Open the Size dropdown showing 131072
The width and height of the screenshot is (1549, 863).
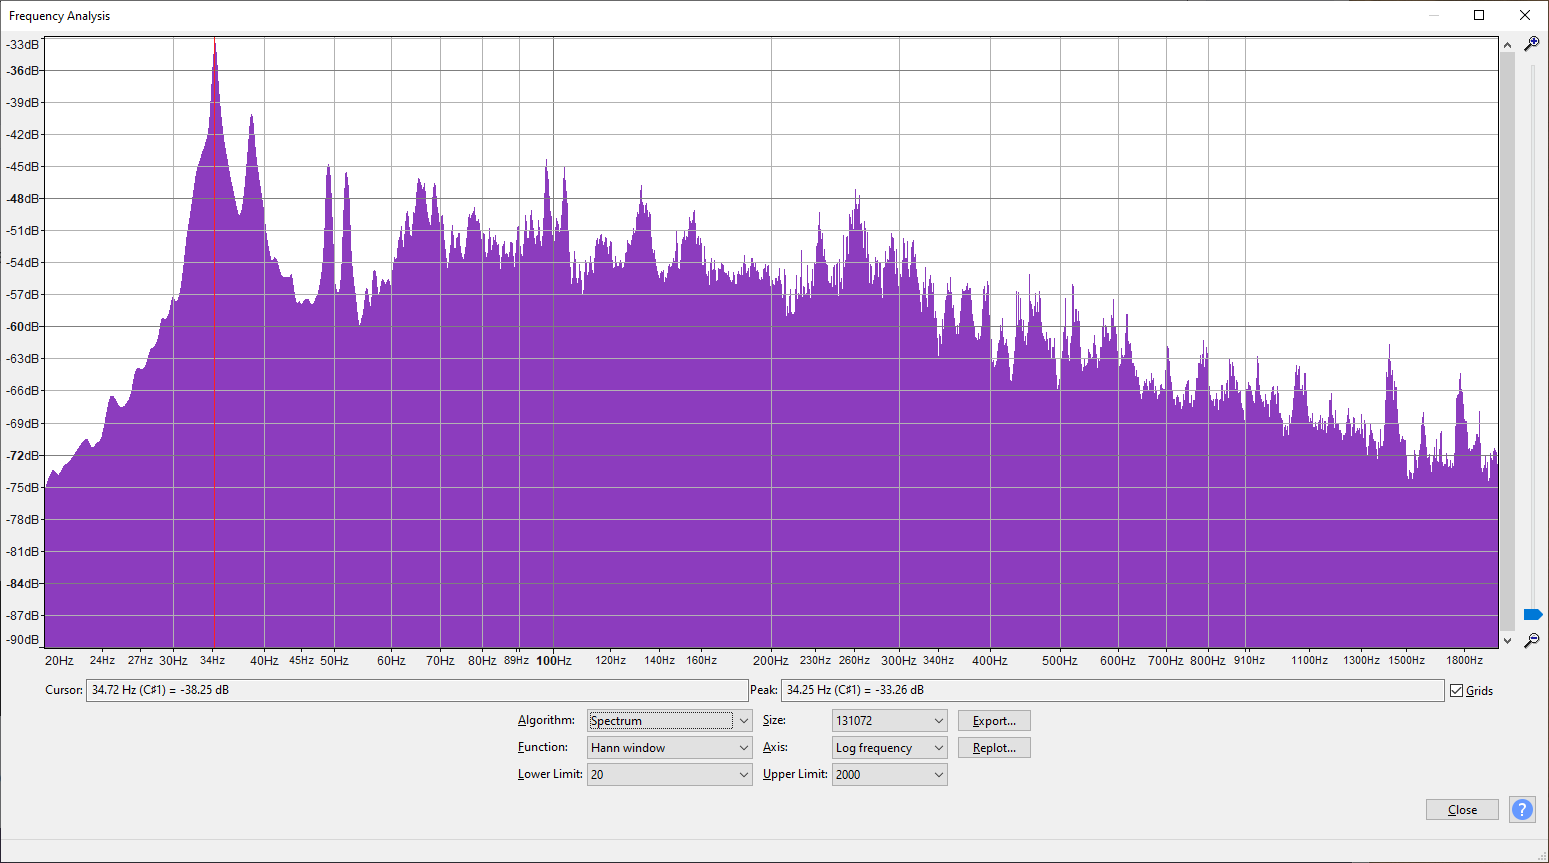(890, 721)
